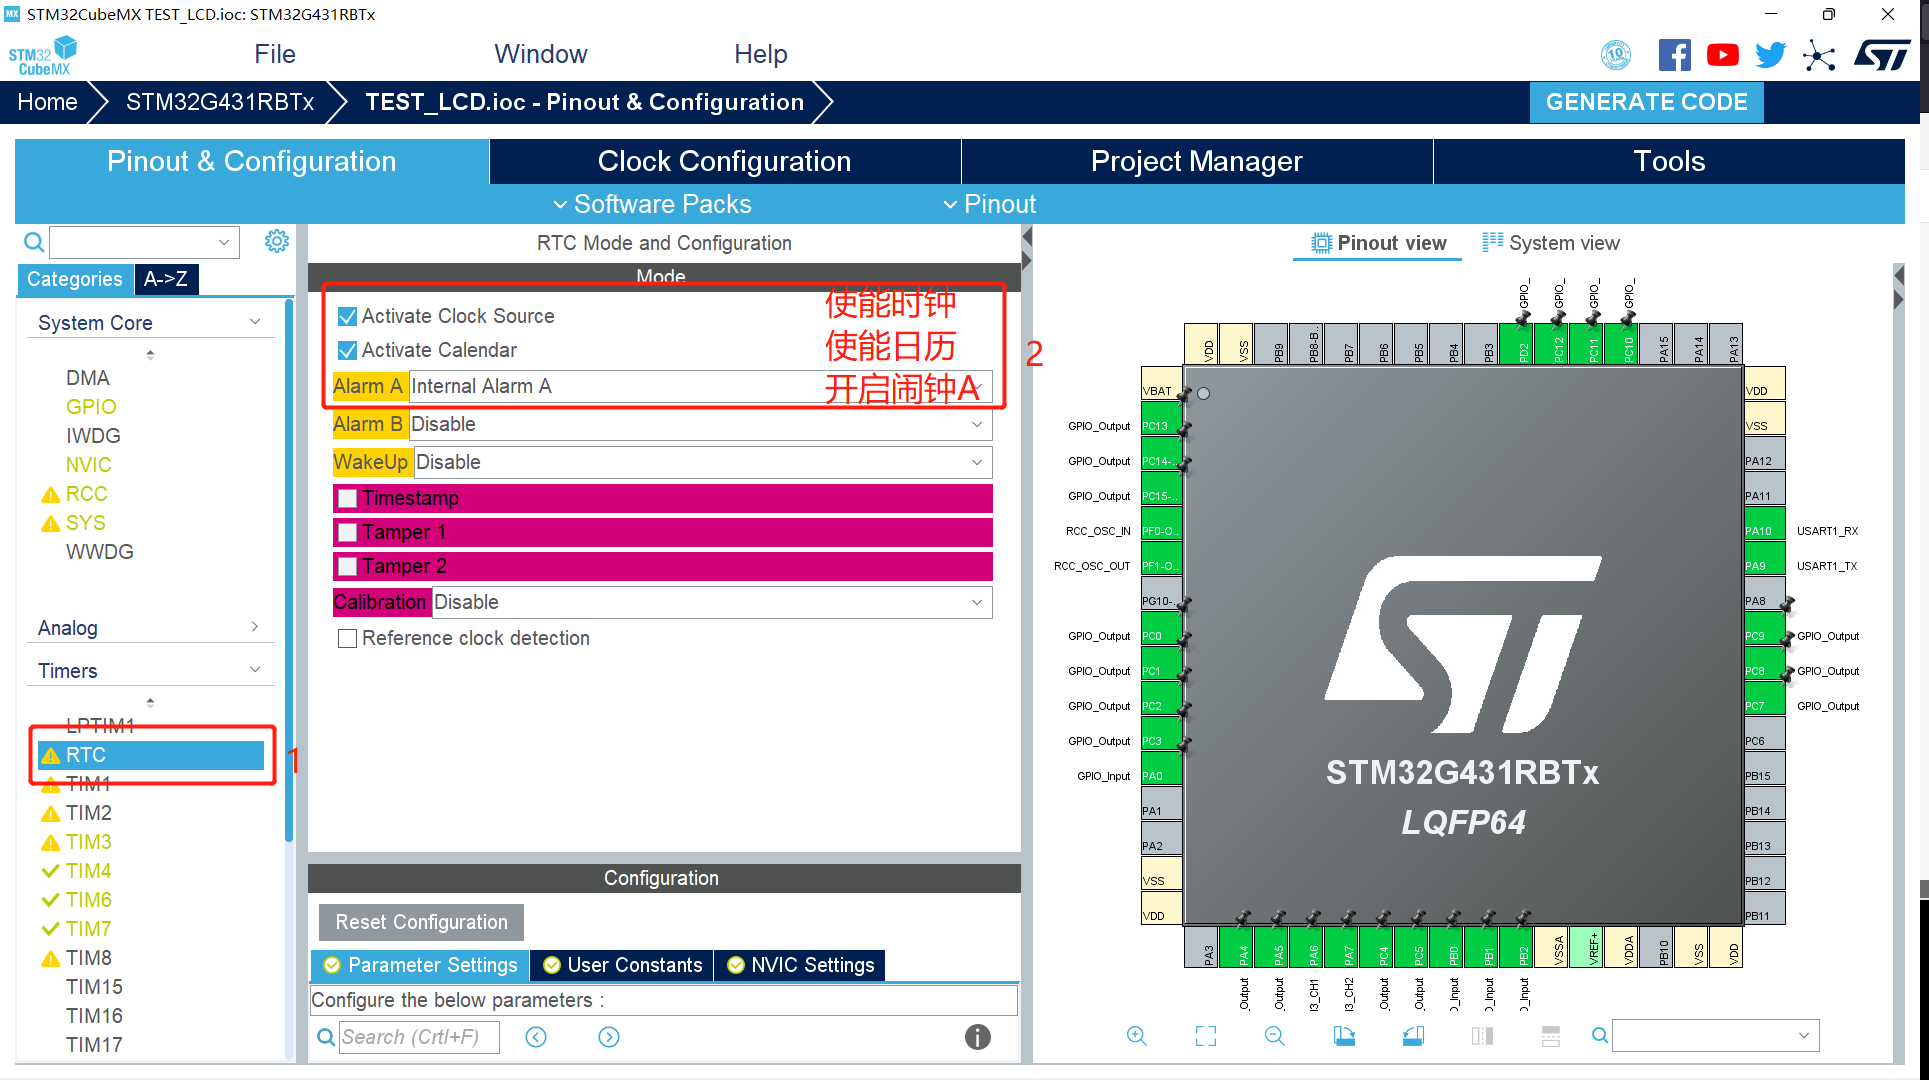
Task: Open ST Facebook page icon
Action: 1674,55
